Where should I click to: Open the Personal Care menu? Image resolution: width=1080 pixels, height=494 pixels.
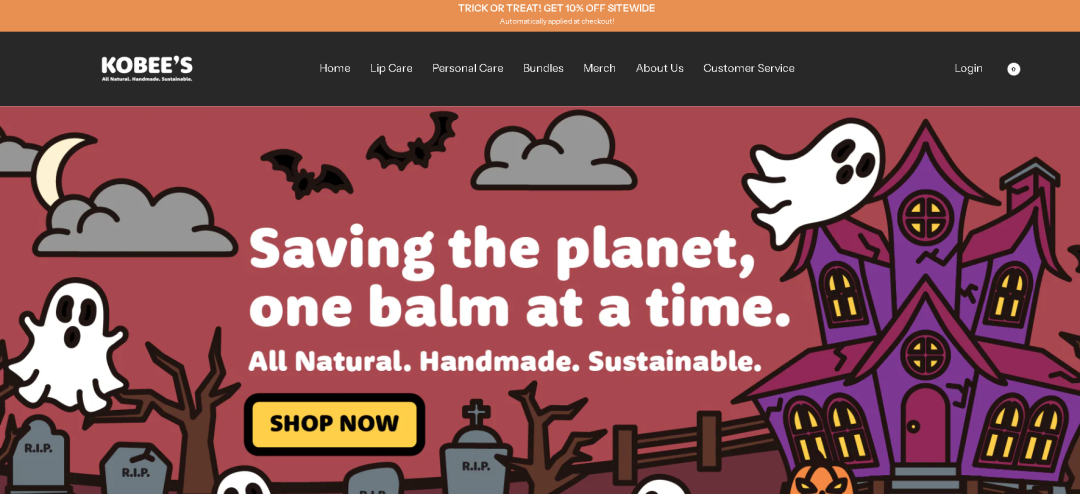[468, 68]
